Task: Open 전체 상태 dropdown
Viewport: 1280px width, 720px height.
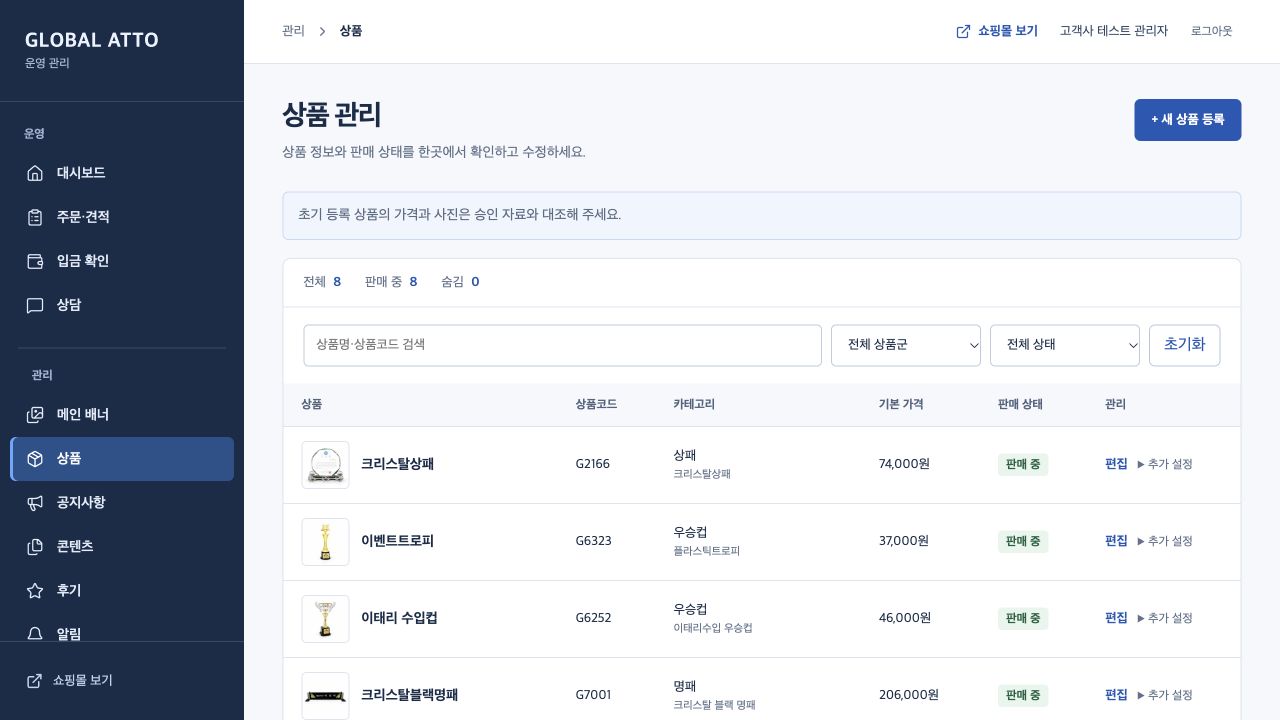Action: coord(1065,345)
